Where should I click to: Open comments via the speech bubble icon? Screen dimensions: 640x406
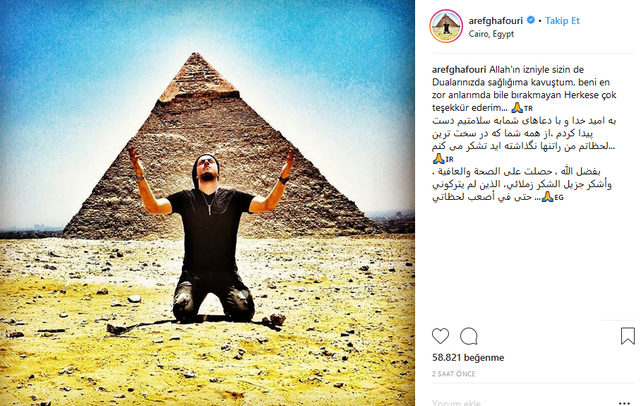[x=469, y=336]
